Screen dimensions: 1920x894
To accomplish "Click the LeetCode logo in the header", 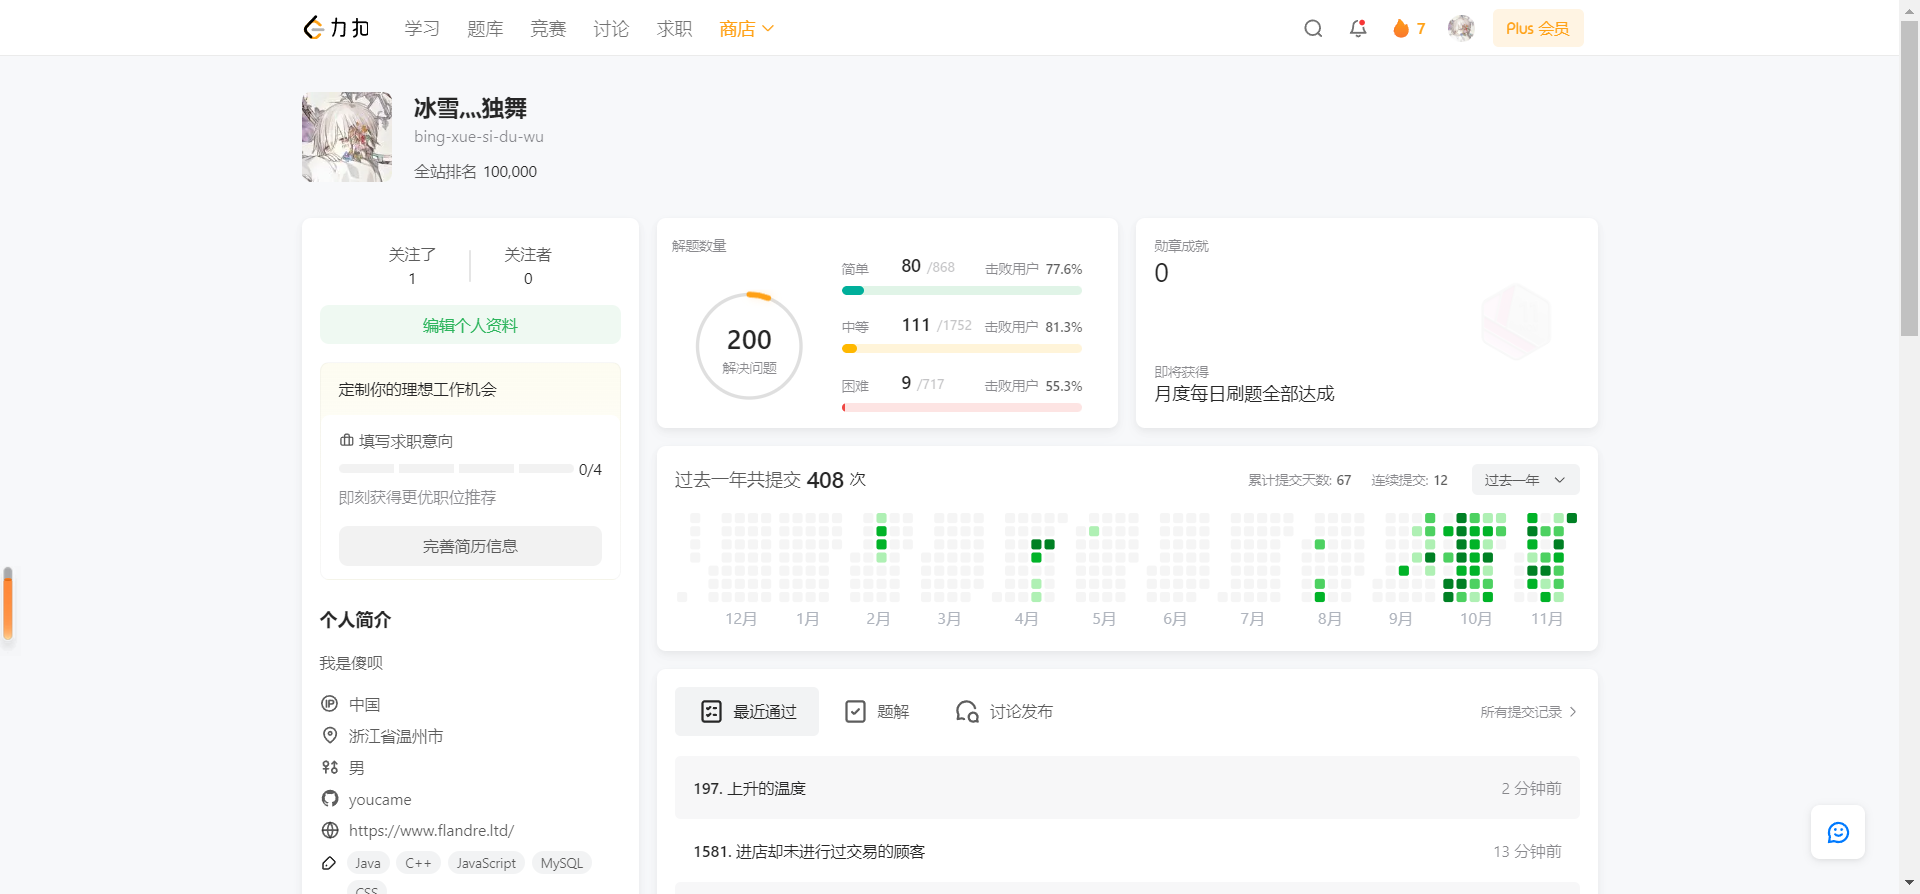I will click(x=336, y=28).
